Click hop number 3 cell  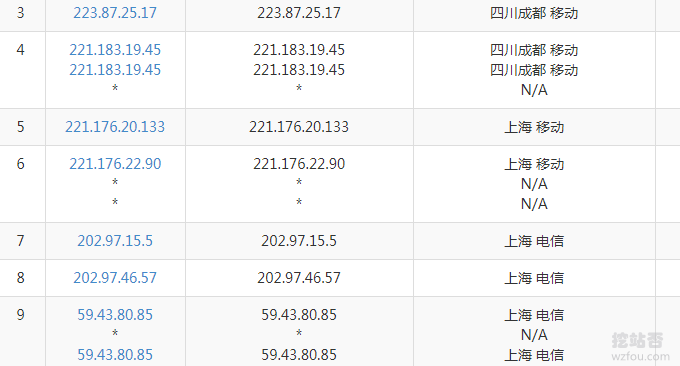[x=20, y=13]
